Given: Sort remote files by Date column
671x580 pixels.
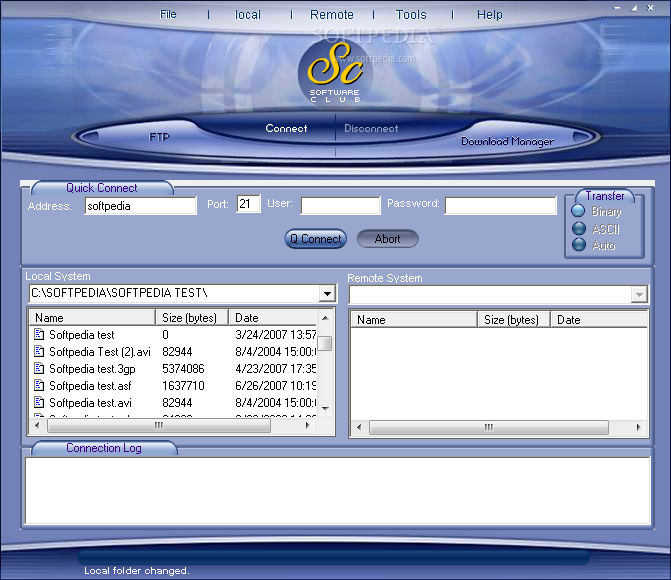Looking at the screenshot, I should coord(599,320).
